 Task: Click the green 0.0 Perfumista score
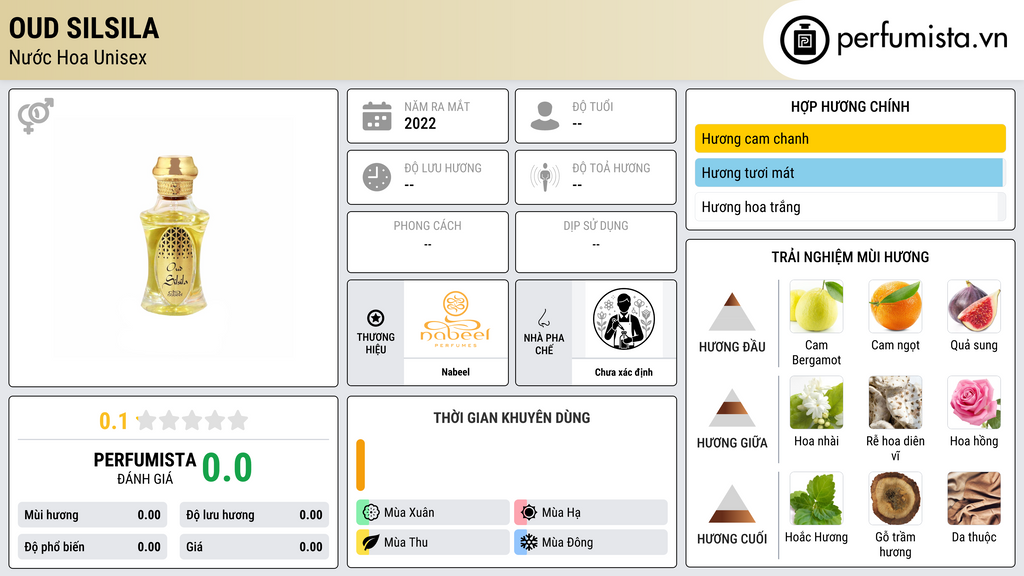point(227,468)
